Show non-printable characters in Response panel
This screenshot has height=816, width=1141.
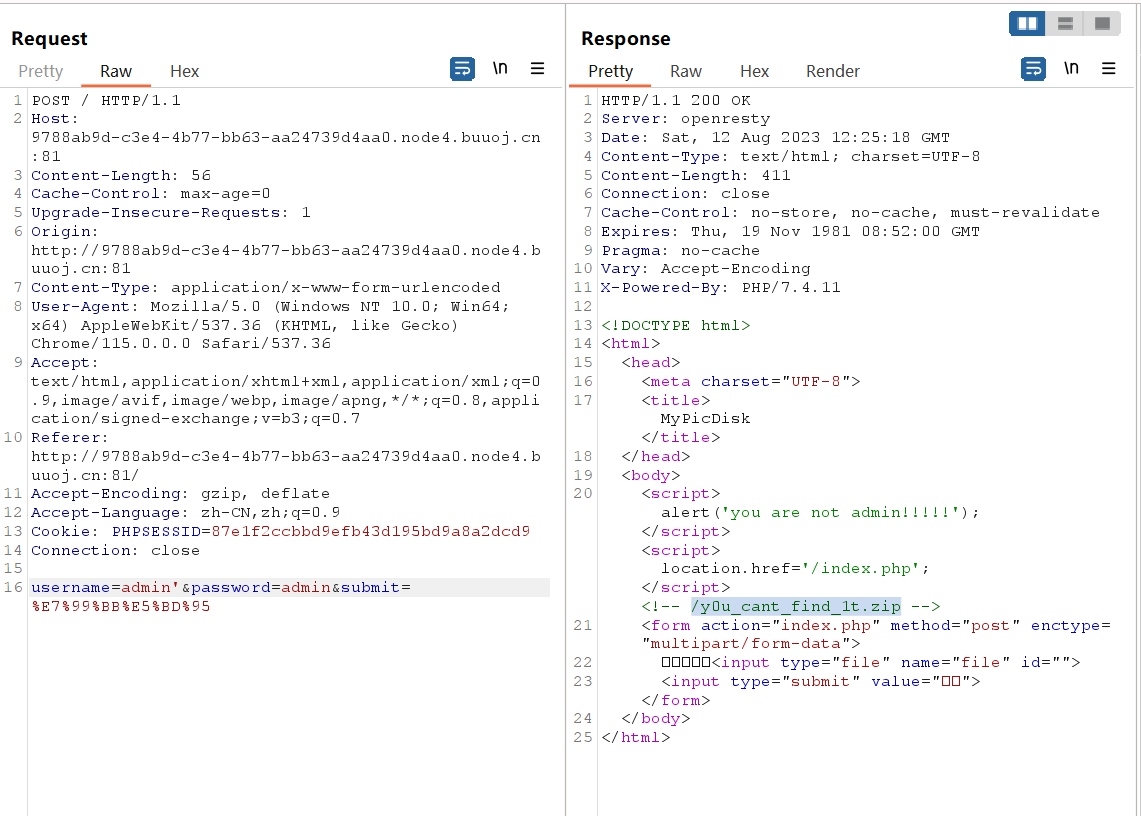(x=1071, y=68)
